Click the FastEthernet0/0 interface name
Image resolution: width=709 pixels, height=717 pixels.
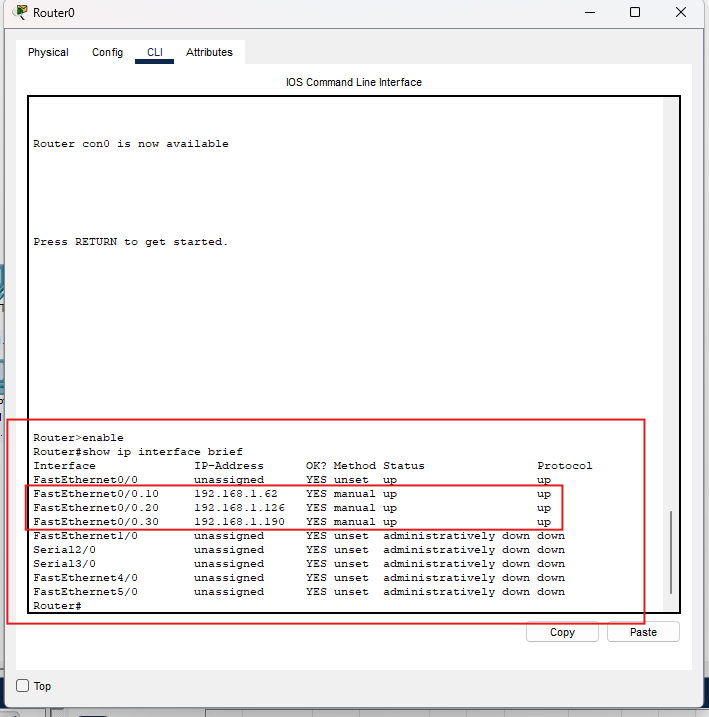pos(85,480)
